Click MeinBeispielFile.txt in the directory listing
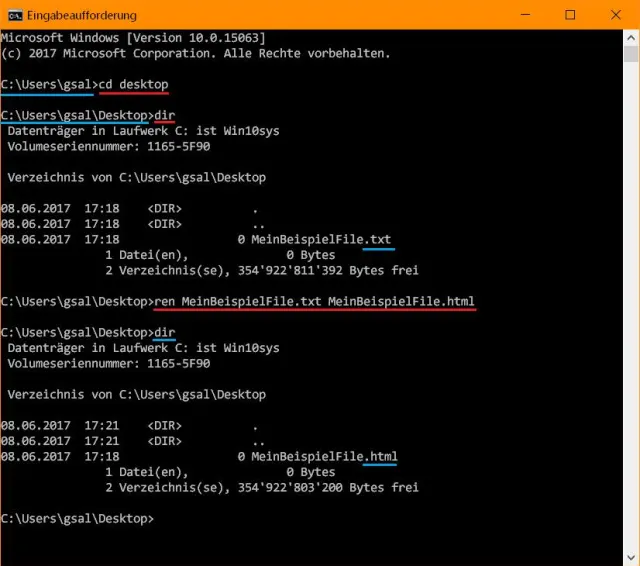Image resolution: width=640 pixels, height=566 pixels. pyautogui.click(x=321, y=239)
